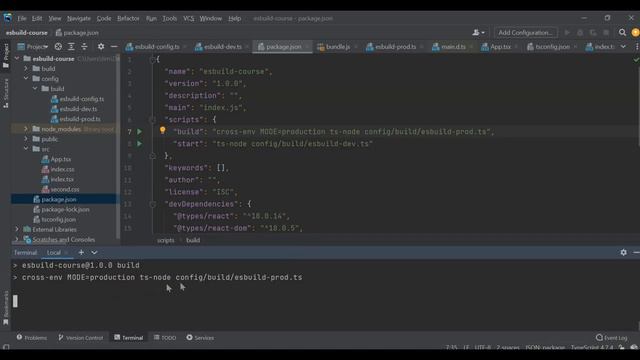
Task: Click the esbuild-course navigation bar breadcrumb
Action: coord(27,33)
